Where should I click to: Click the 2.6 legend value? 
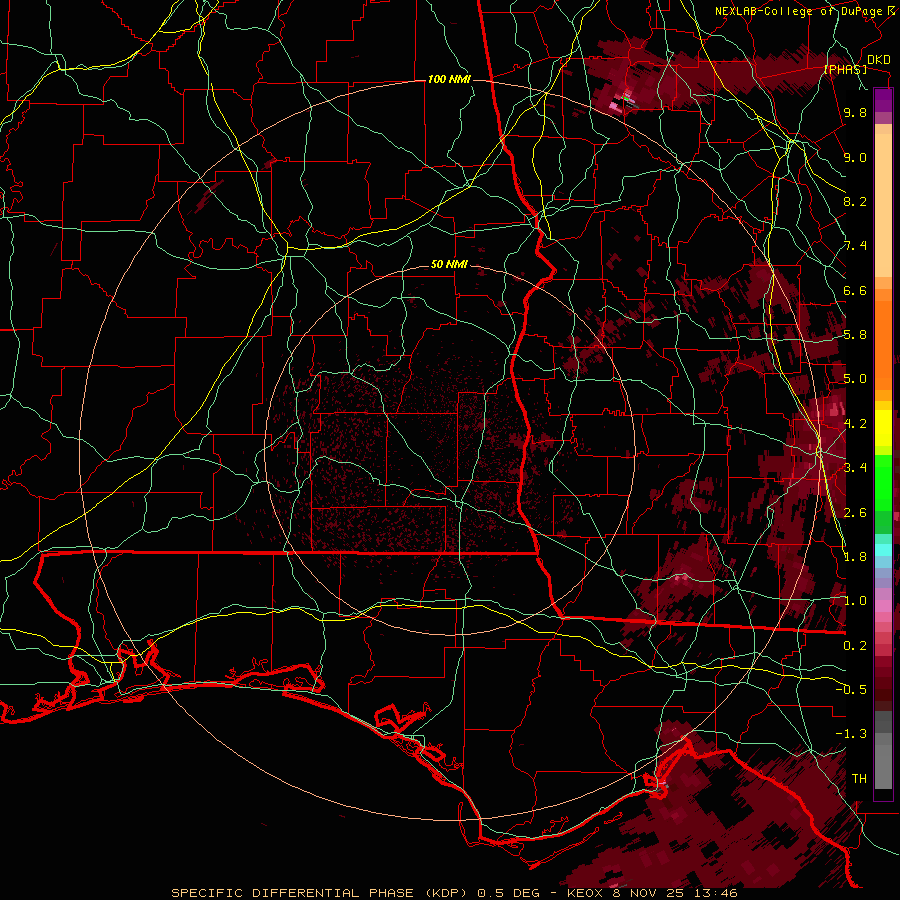855,512
